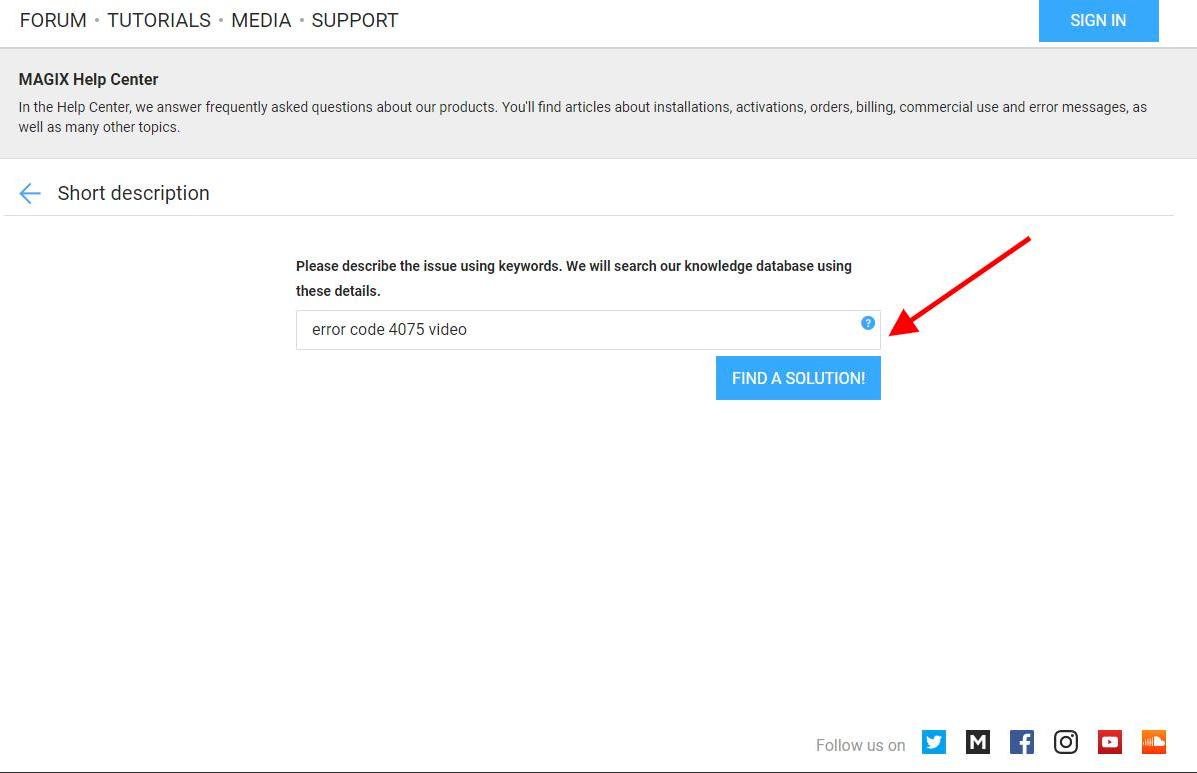Click the 'Please describe the issue' instruction text

click(574, 279)
